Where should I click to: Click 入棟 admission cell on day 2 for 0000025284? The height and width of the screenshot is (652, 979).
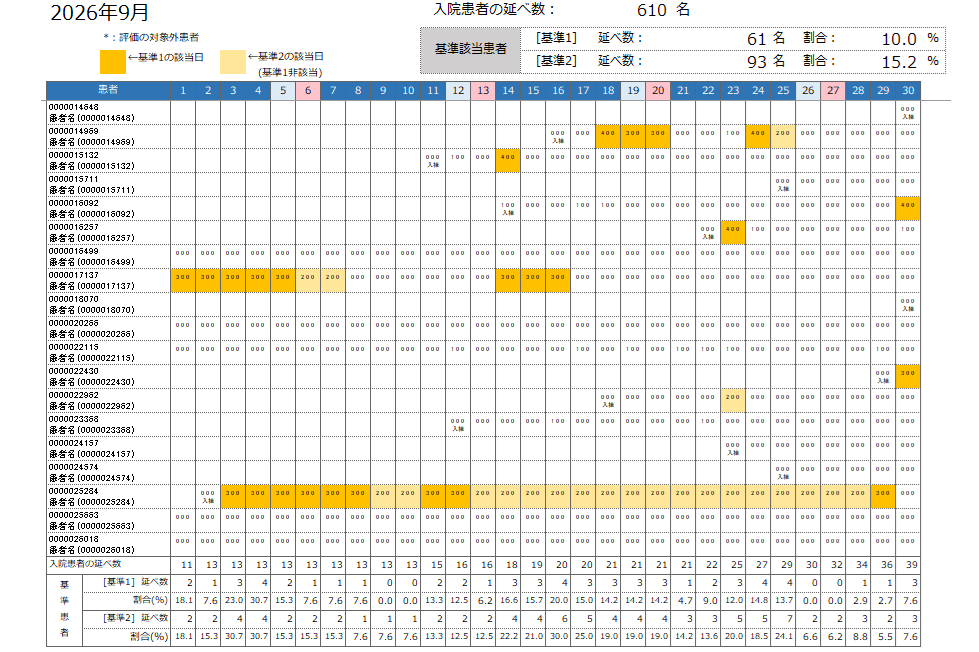208,496
